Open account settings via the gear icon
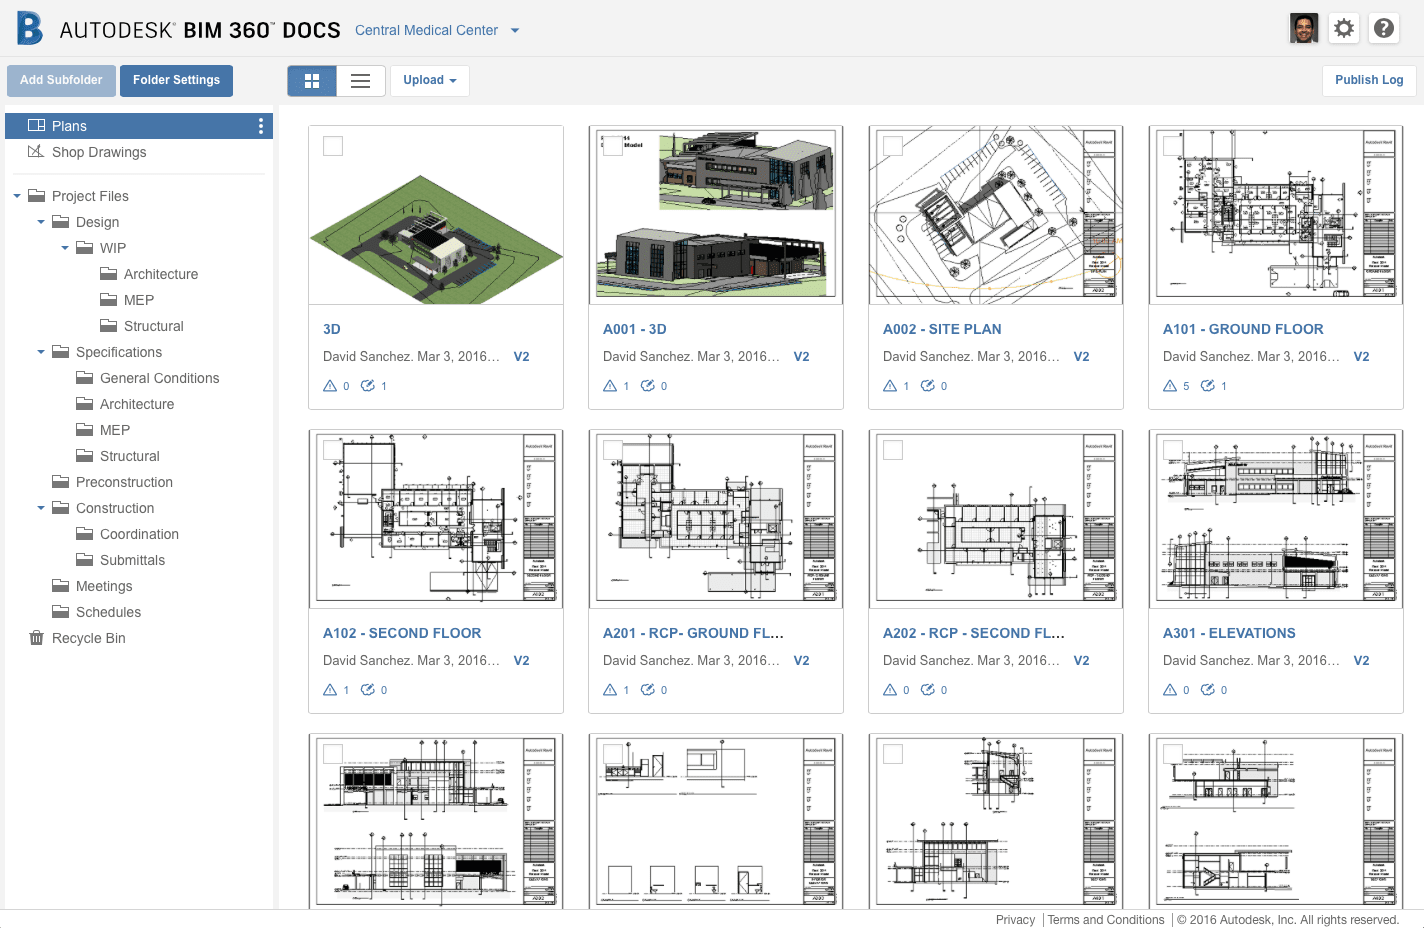 click(1343, 28)
